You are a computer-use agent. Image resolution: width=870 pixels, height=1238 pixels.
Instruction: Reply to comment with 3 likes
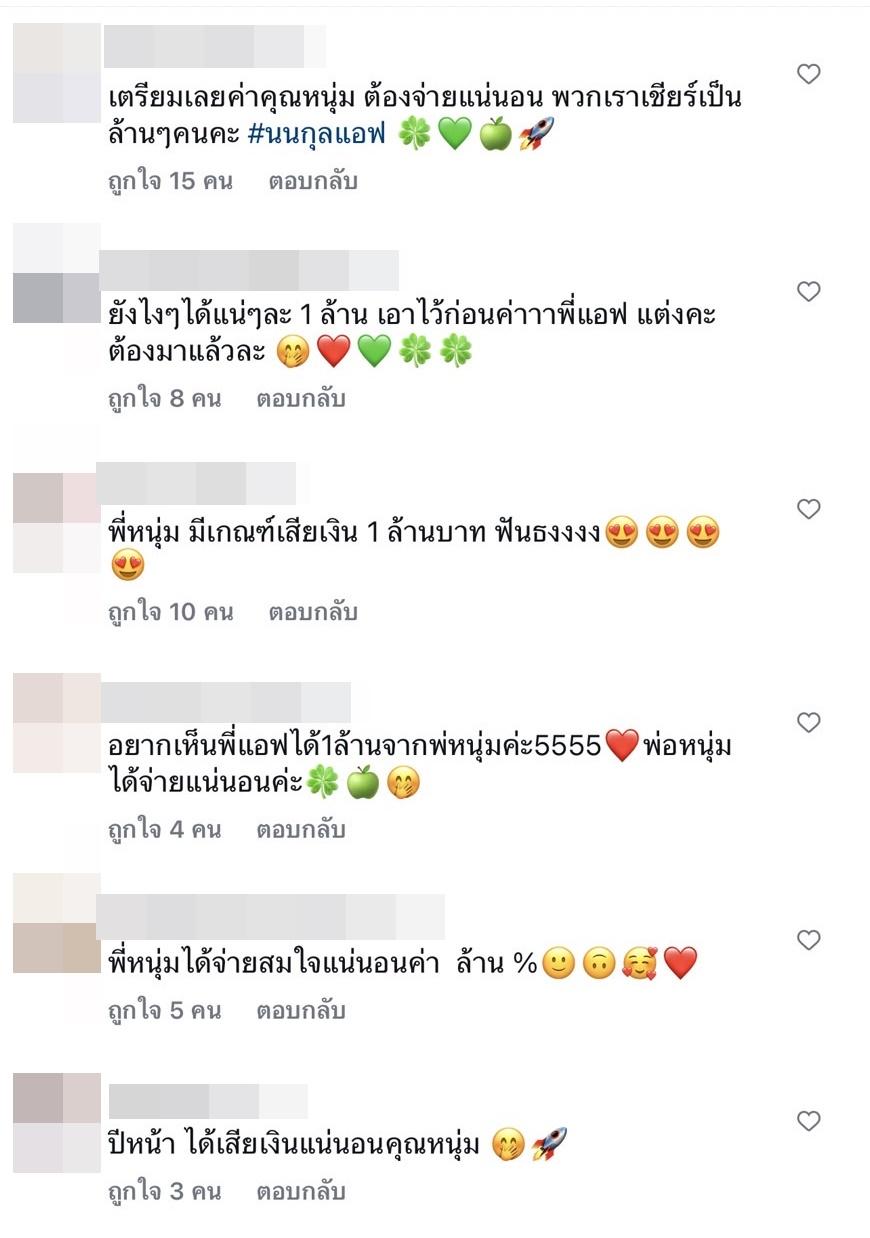(301, 1192)
